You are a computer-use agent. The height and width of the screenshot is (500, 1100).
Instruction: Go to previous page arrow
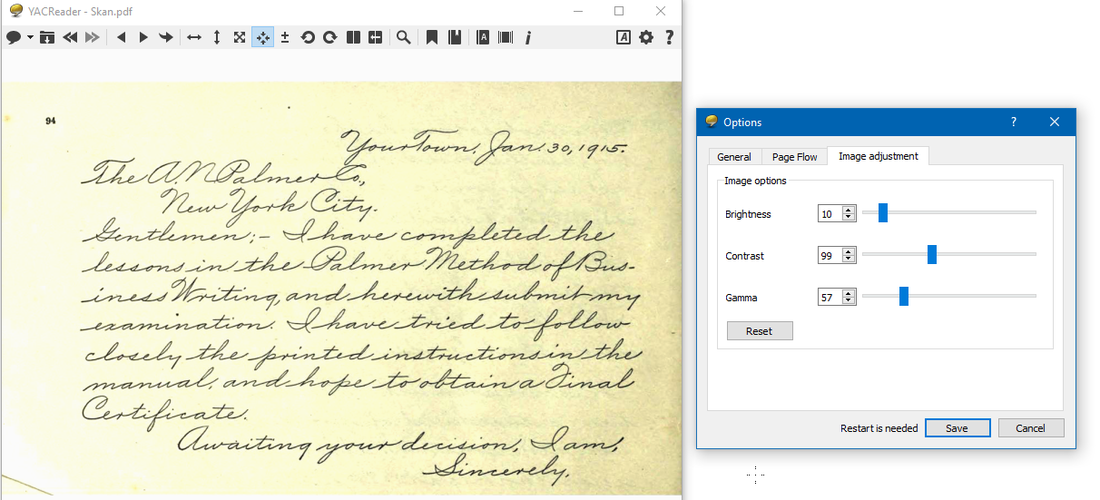121,37
